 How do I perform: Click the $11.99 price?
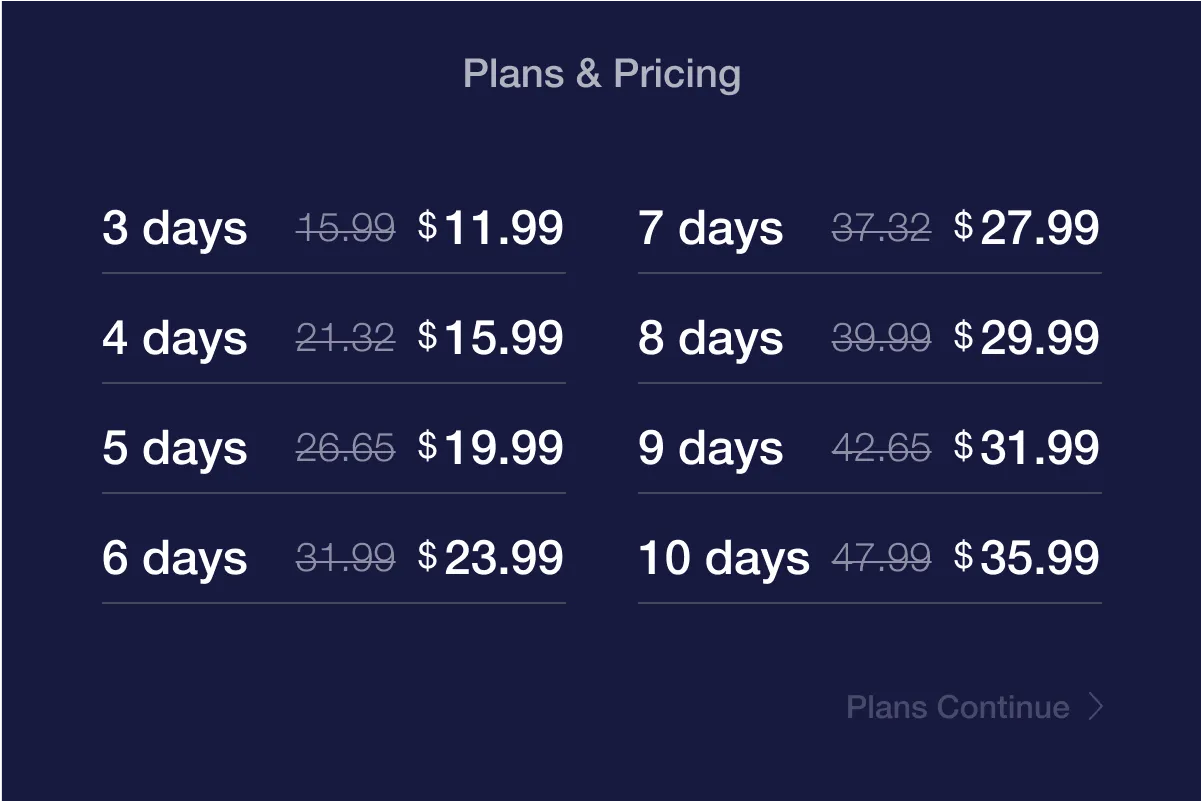coord(491,228)
